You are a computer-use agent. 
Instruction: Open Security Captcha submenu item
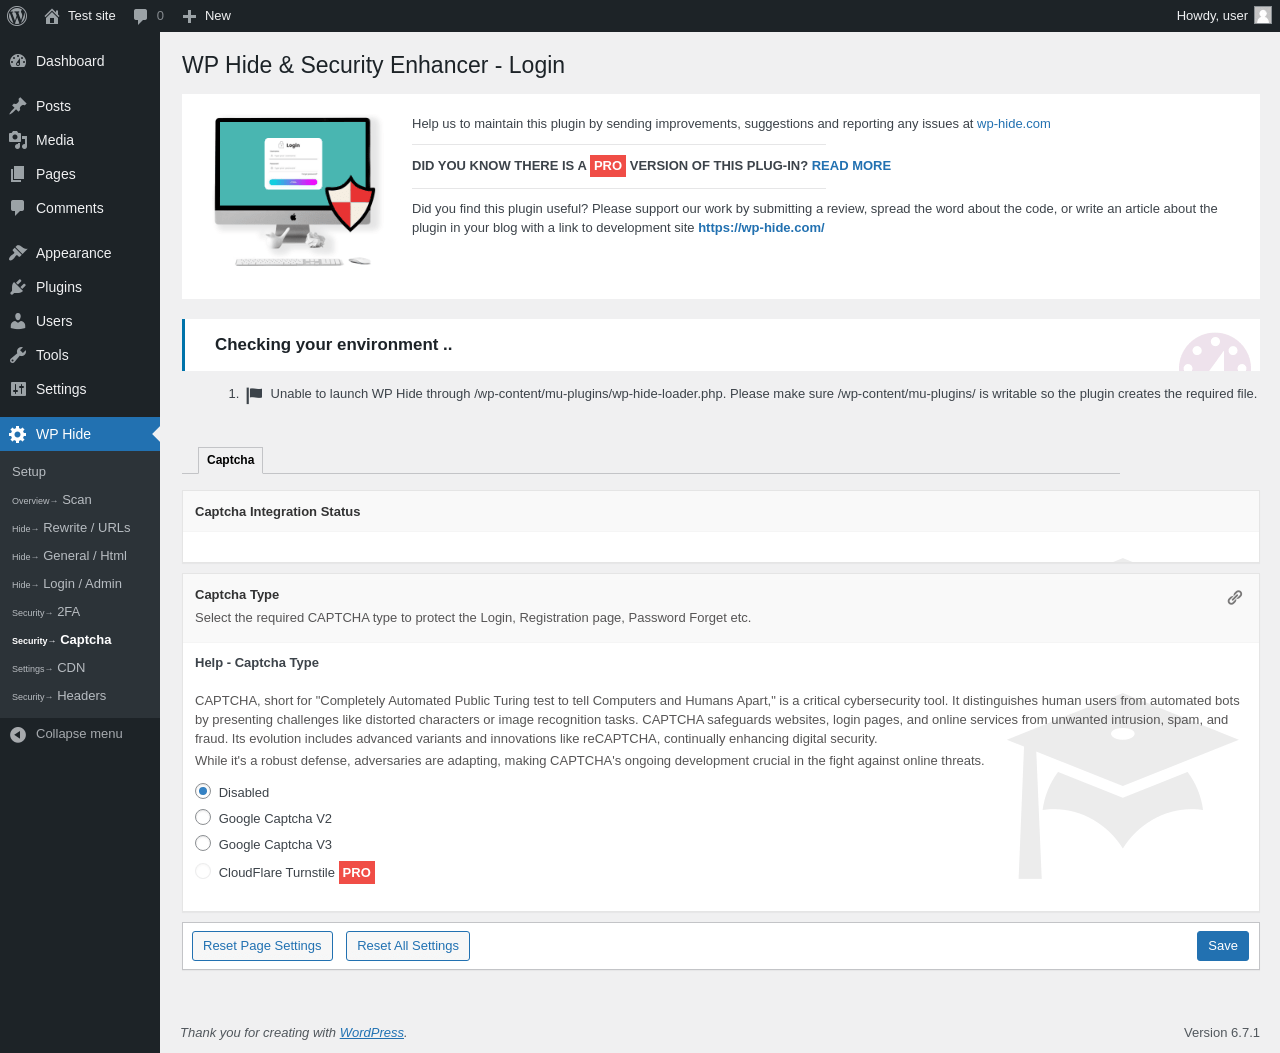pyautogui.click(x=62, y=640)
